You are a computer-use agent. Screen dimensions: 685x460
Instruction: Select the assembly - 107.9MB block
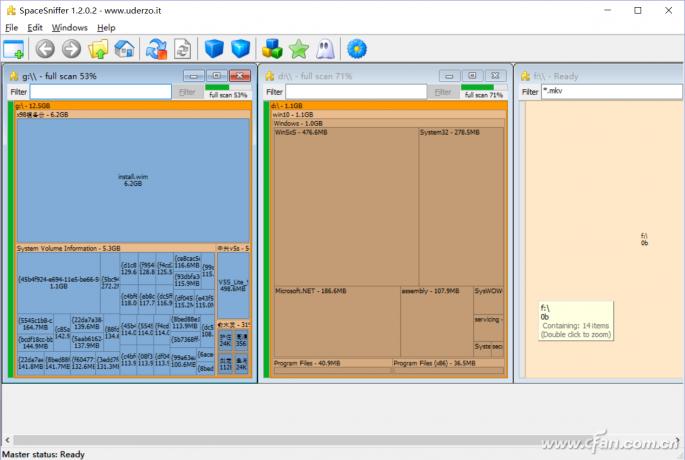[437, 322]
